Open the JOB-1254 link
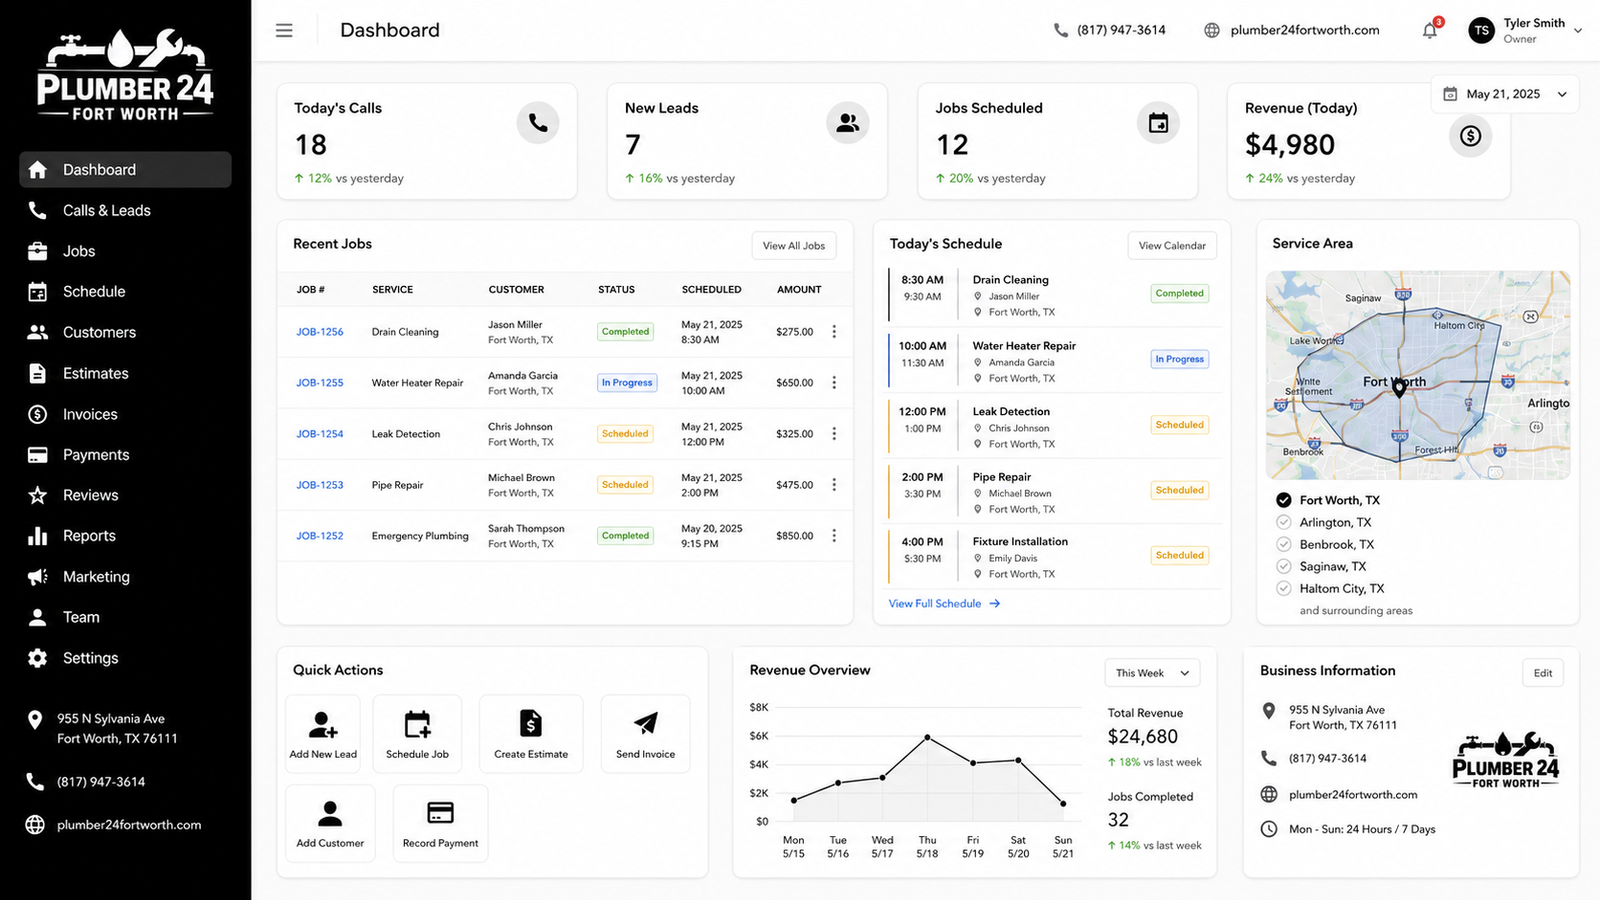 click(320, 434)
